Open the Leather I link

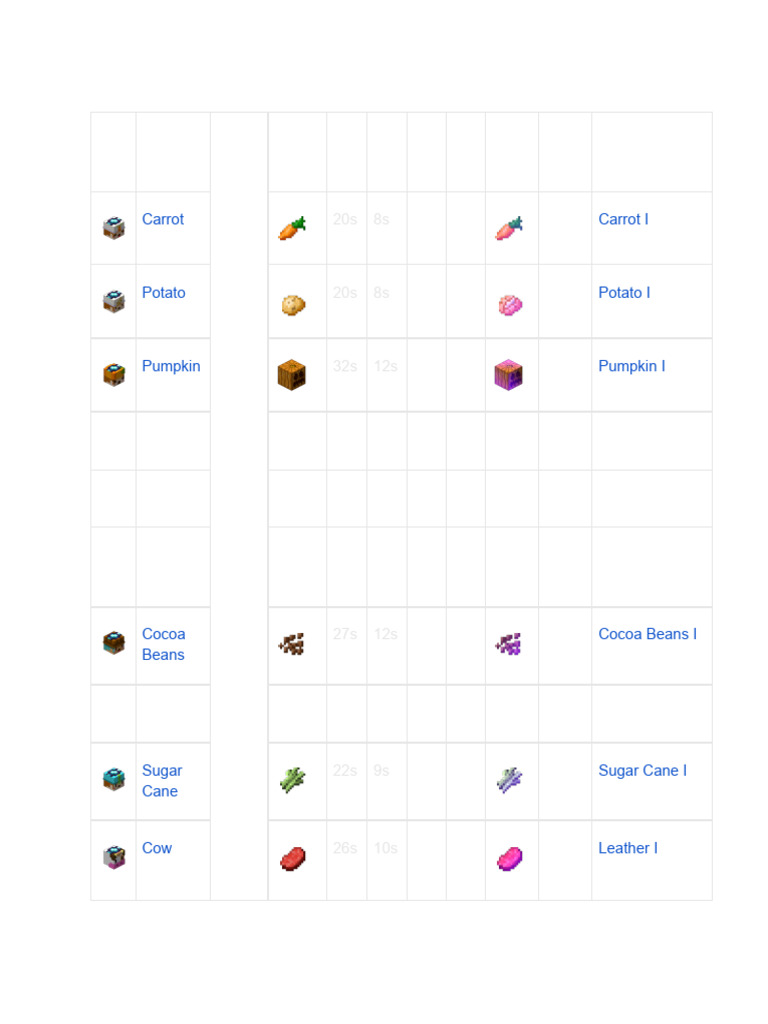coord(628,848)
